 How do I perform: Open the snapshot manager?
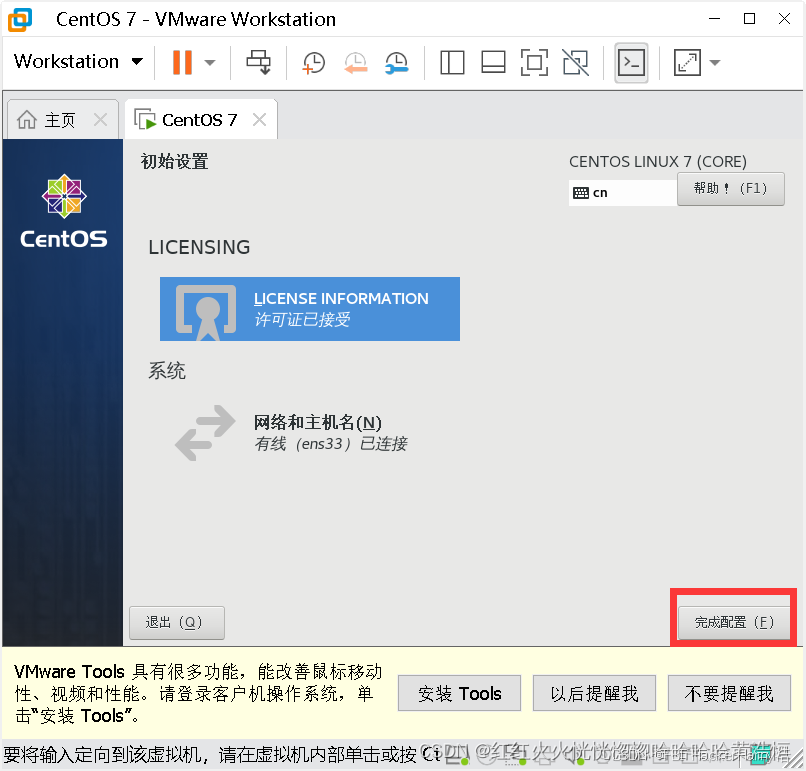397,63
